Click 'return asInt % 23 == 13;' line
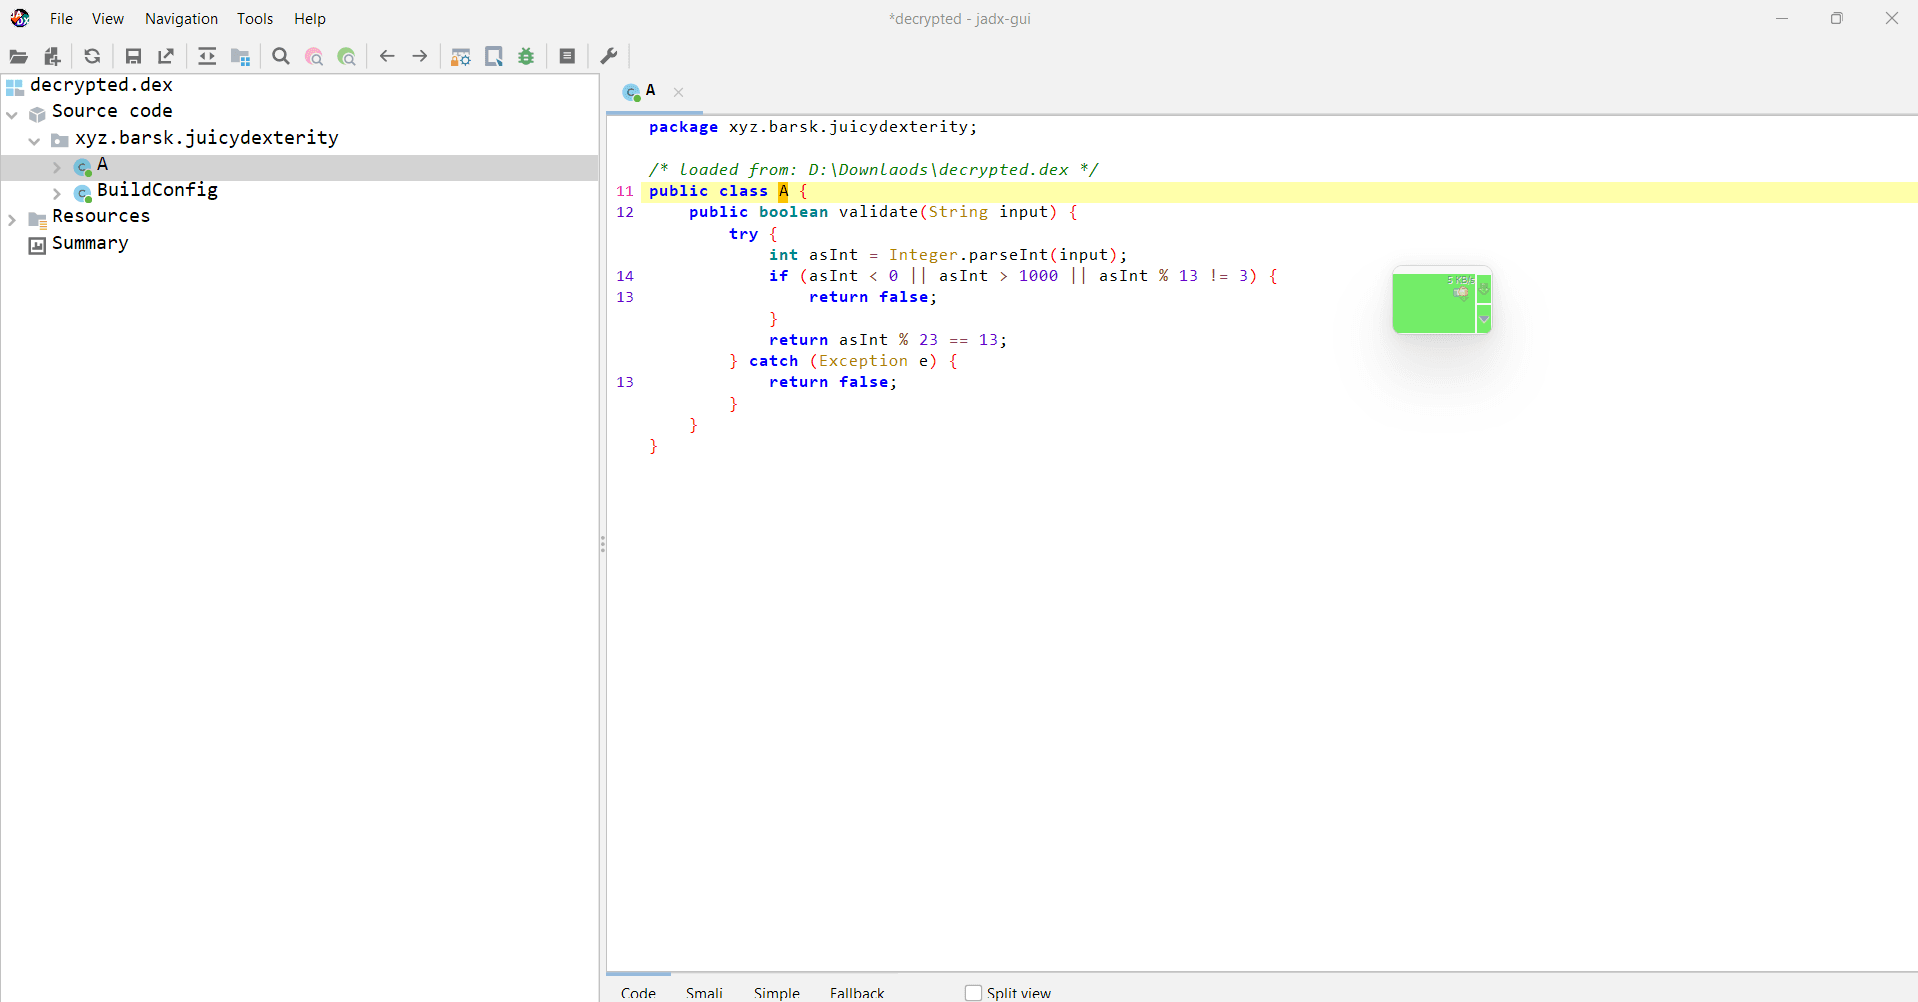 pyautogui.click(x=888, y=340)
